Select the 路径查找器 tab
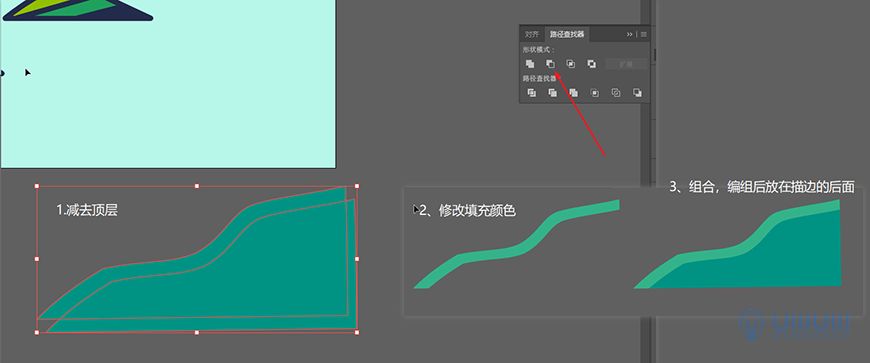This screenshot has width=870, height=363. (566, 34)
